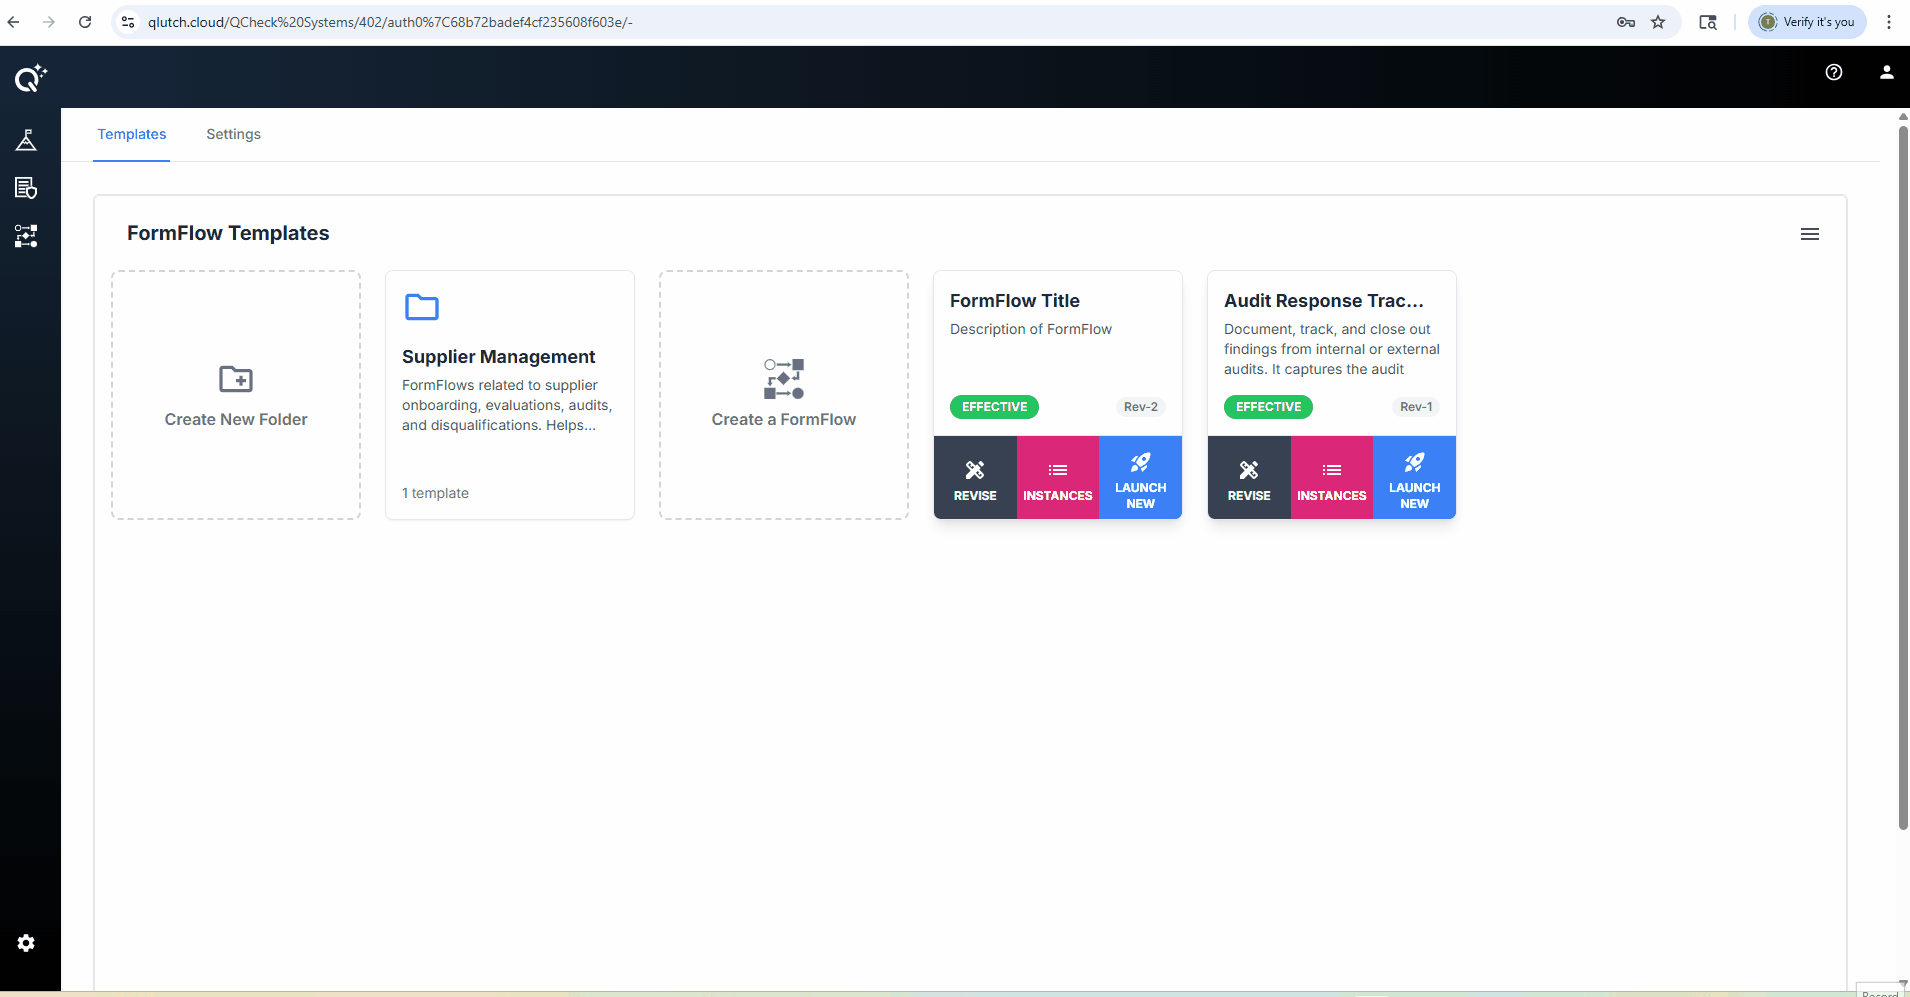Click the page vertical scrollbar

point(1903,478)
